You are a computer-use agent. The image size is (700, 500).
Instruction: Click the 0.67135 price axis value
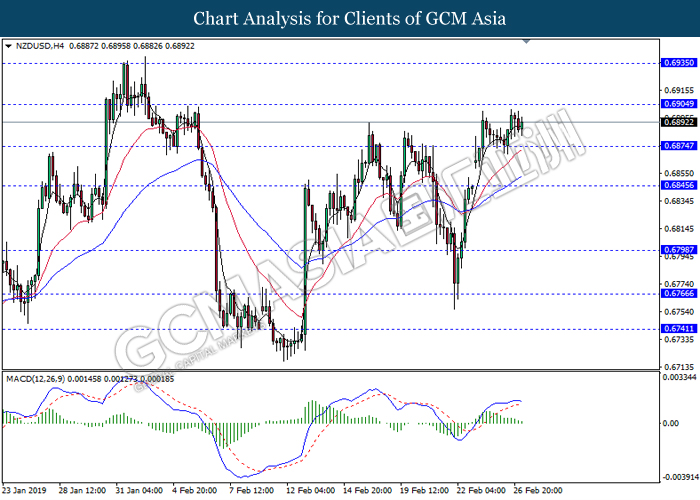click(x=679, y=367)
